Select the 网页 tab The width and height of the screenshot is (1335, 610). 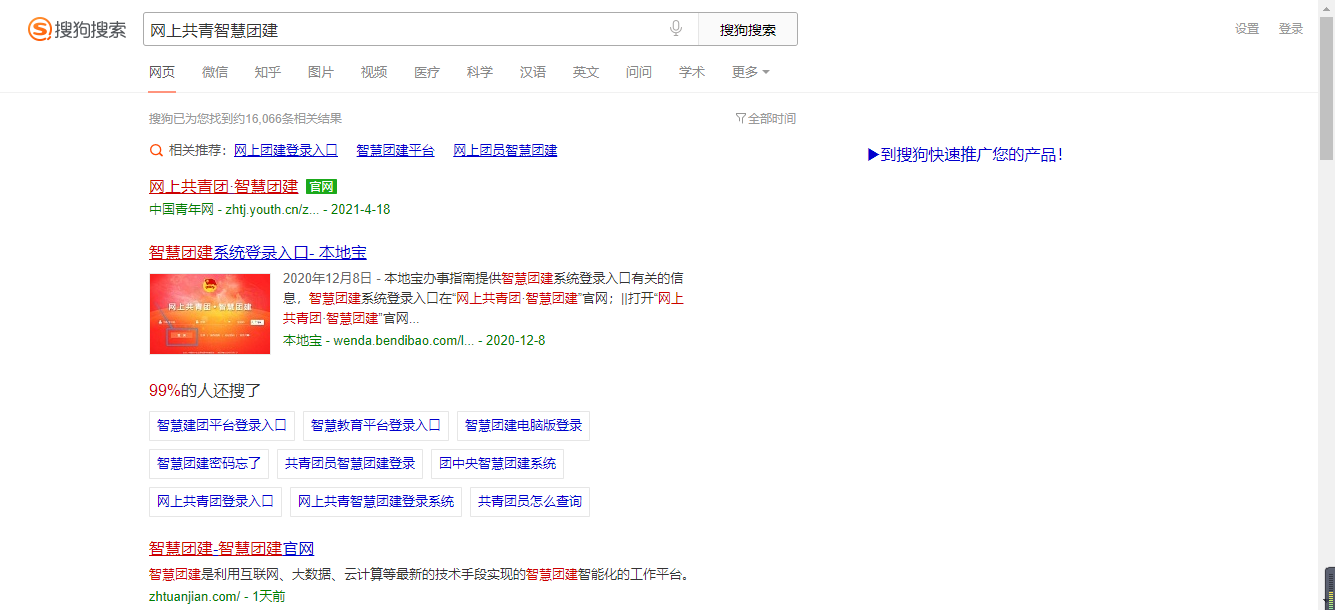(162, 72)
